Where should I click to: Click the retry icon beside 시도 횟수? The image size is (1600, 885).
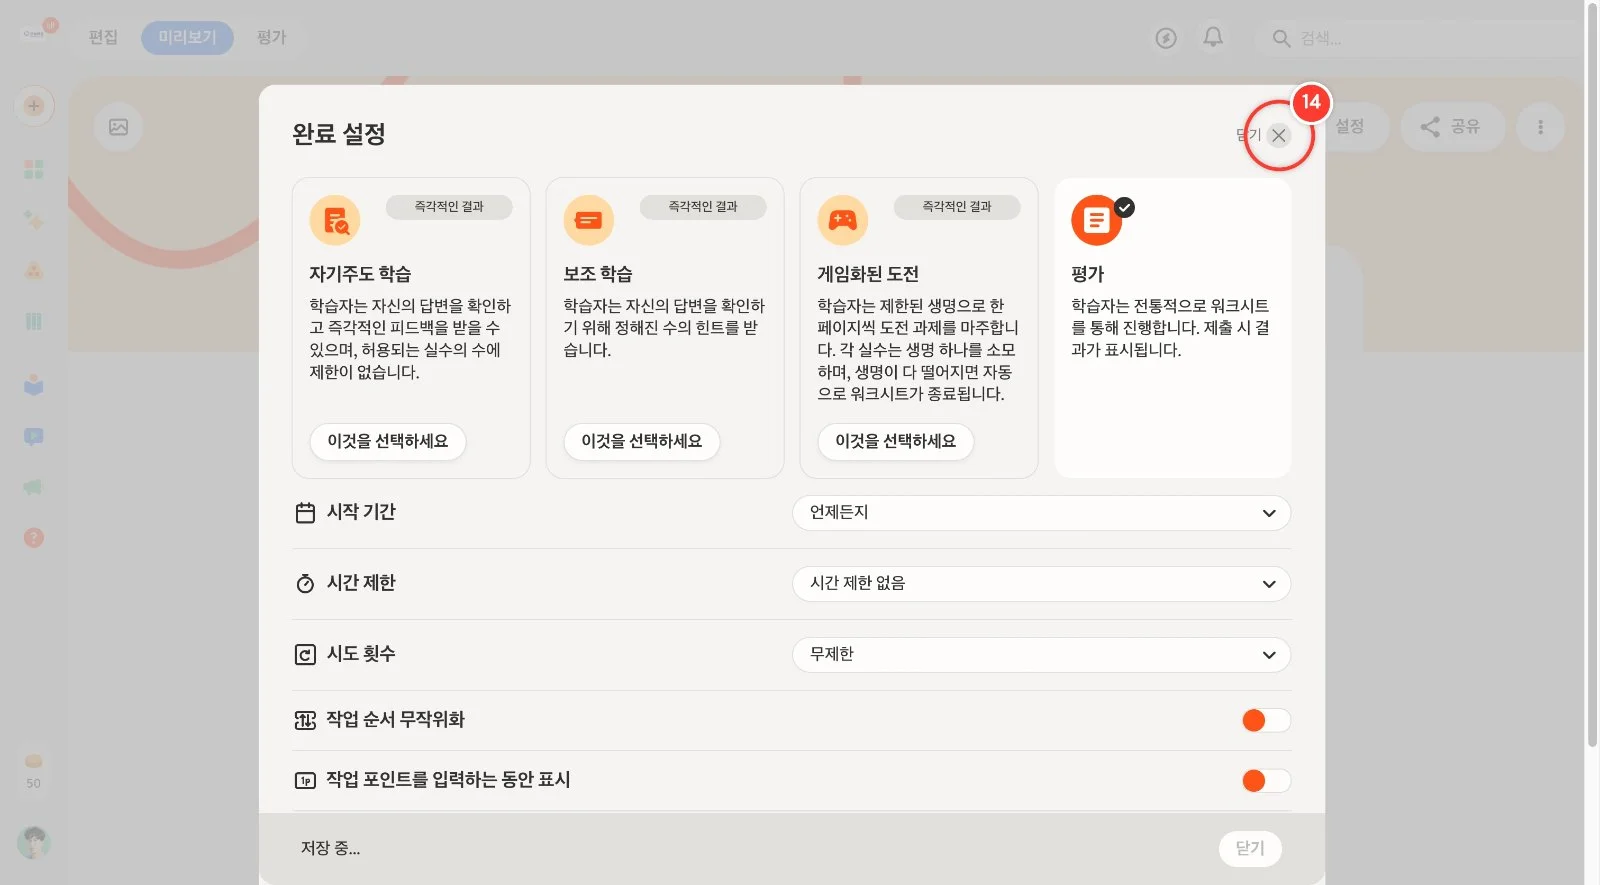(305, 654)
